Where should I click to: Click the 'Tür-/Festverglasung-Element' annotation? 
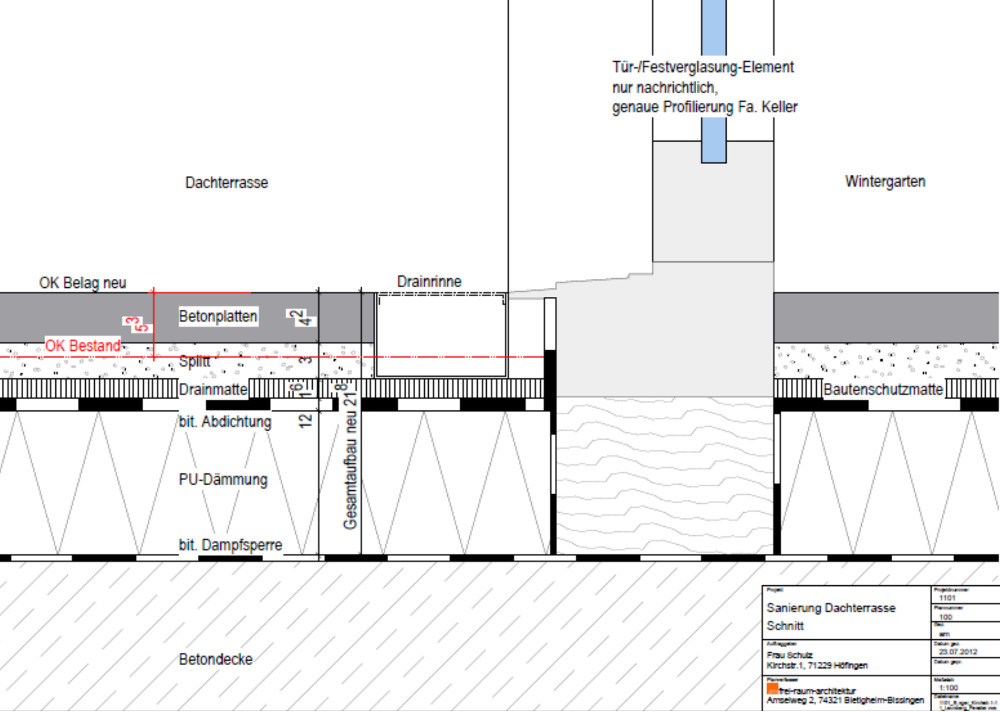(x=703, y=68)
